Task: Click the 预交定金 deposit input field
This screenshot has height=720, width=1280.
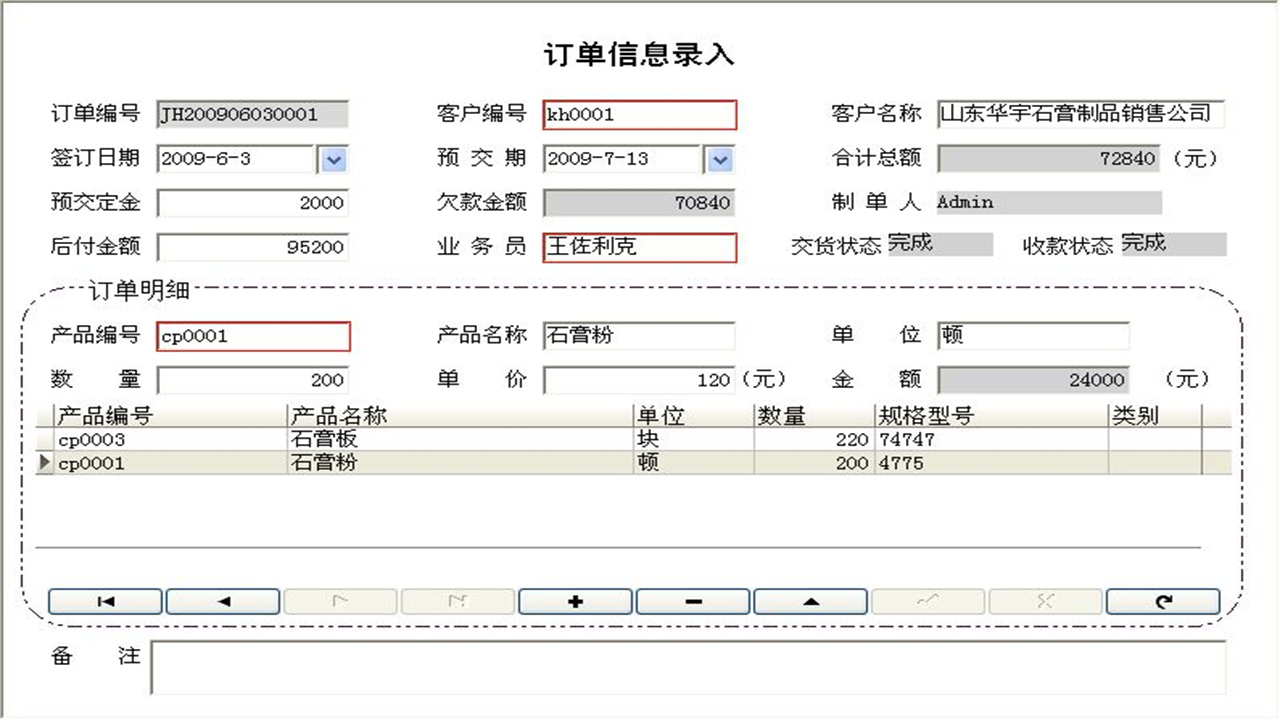Action: 250,203
